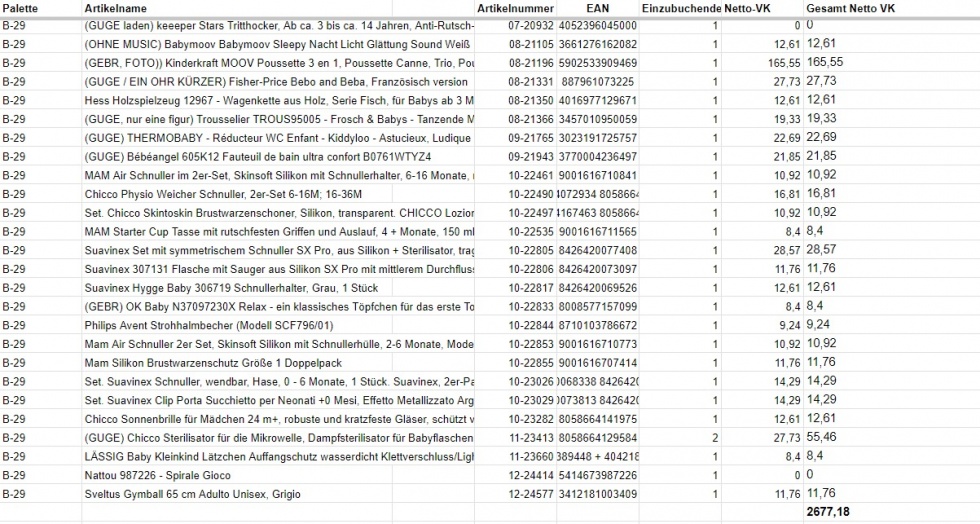Select Trousselier TROUS95005 Frosch article name
The height and width of the screenshot is (524, 980).
pyautogui.click(x=279, y=119)
